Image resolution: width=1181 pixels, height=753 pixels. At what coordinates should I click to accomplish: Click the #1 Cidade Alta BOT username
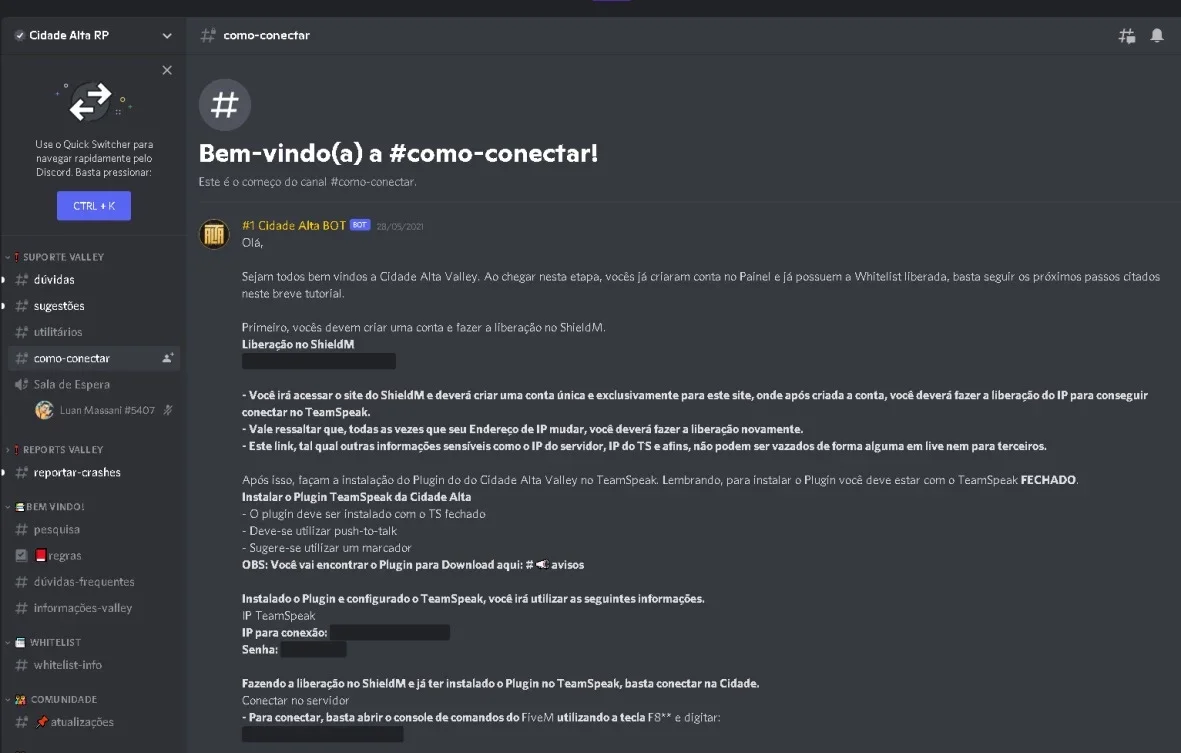point(294,225)
